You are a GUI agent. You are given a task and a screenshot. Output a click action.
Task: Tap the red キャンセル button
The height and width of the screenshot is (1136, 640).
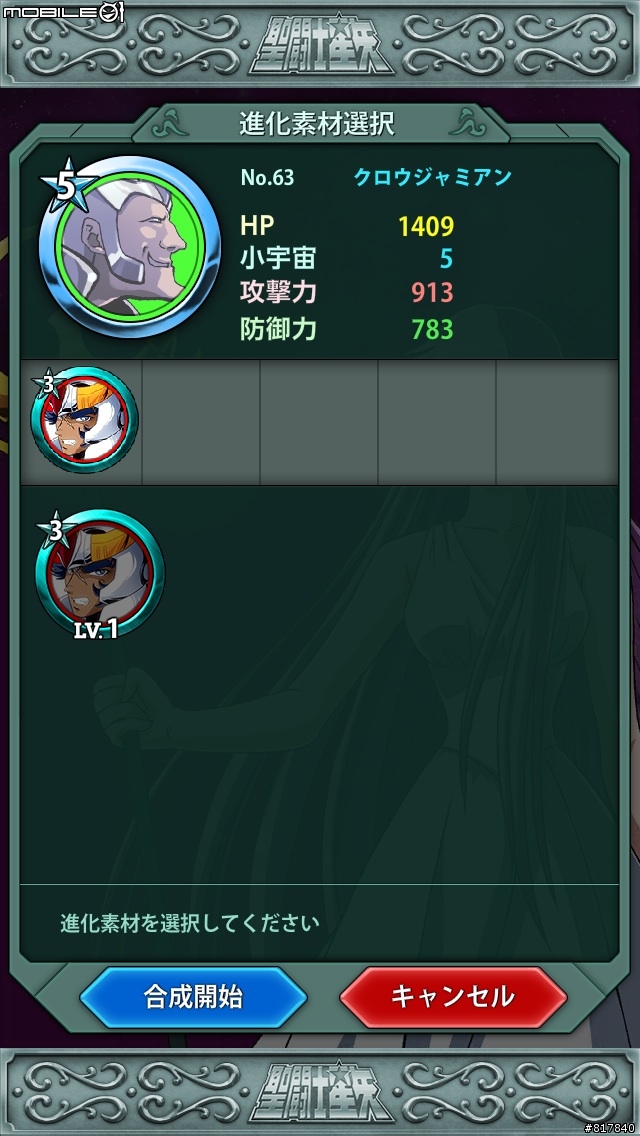tap(453, 997)
